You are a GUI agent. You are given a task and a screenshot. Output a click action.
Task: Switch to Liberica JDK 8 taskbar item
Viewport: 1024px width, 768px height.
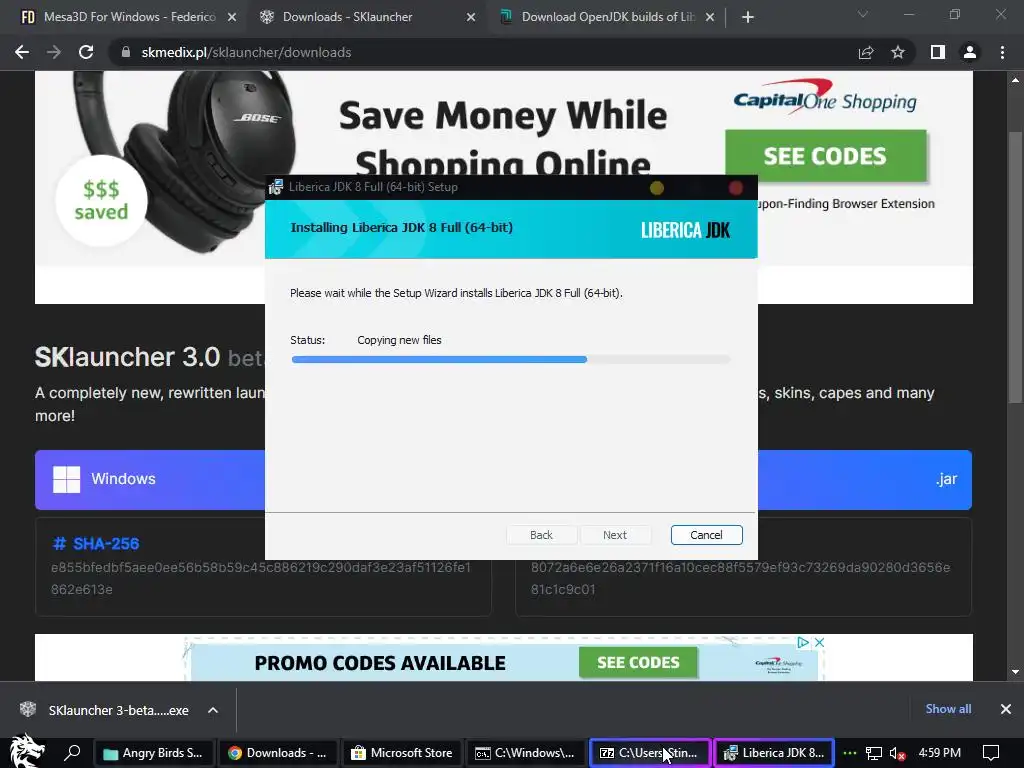pos(774,753)
